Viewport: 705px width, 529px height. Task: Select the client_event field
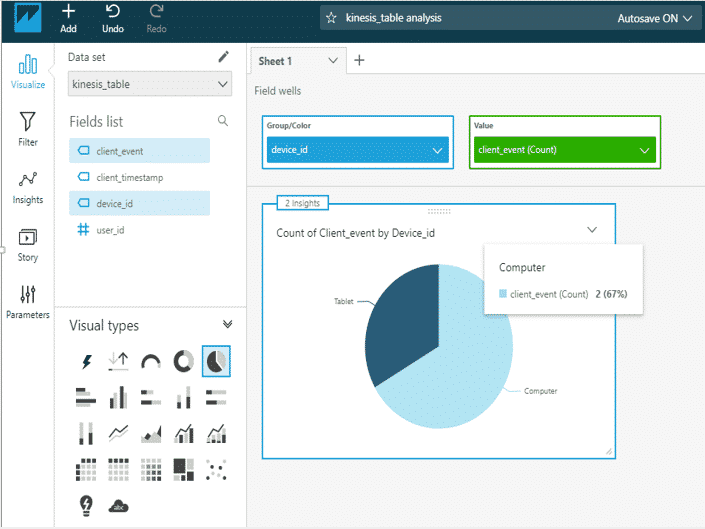tap(139, 151)
